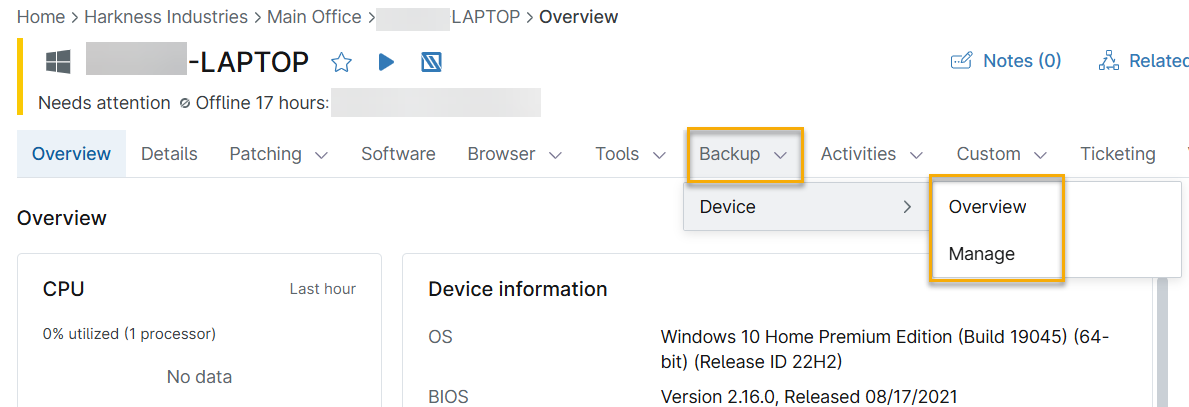
Task: Select Overview in the Backup submenu
Action: click(987, 207)
